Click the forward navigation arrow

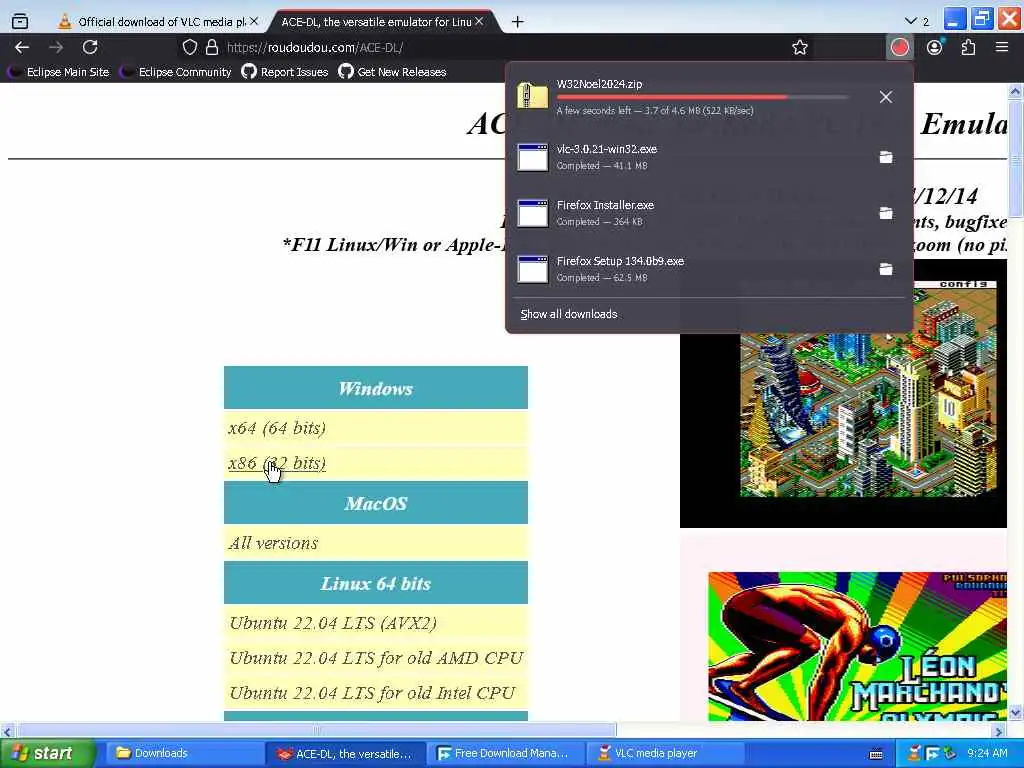click(x=56, y=47)
